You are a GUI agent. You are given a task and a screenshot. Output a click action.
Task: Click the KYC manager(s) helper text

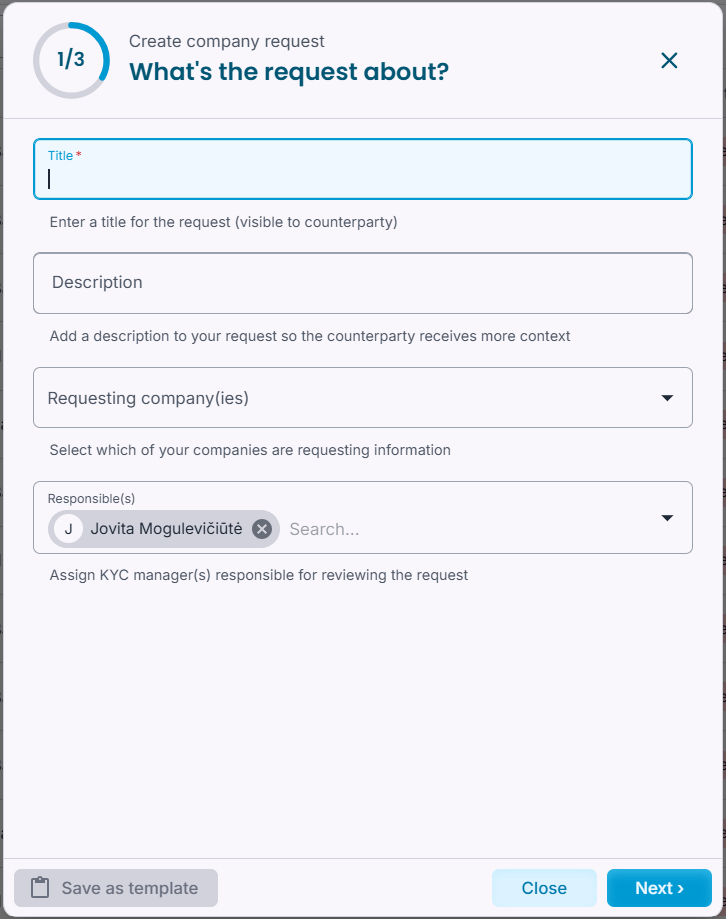click(x=258, y=575)
